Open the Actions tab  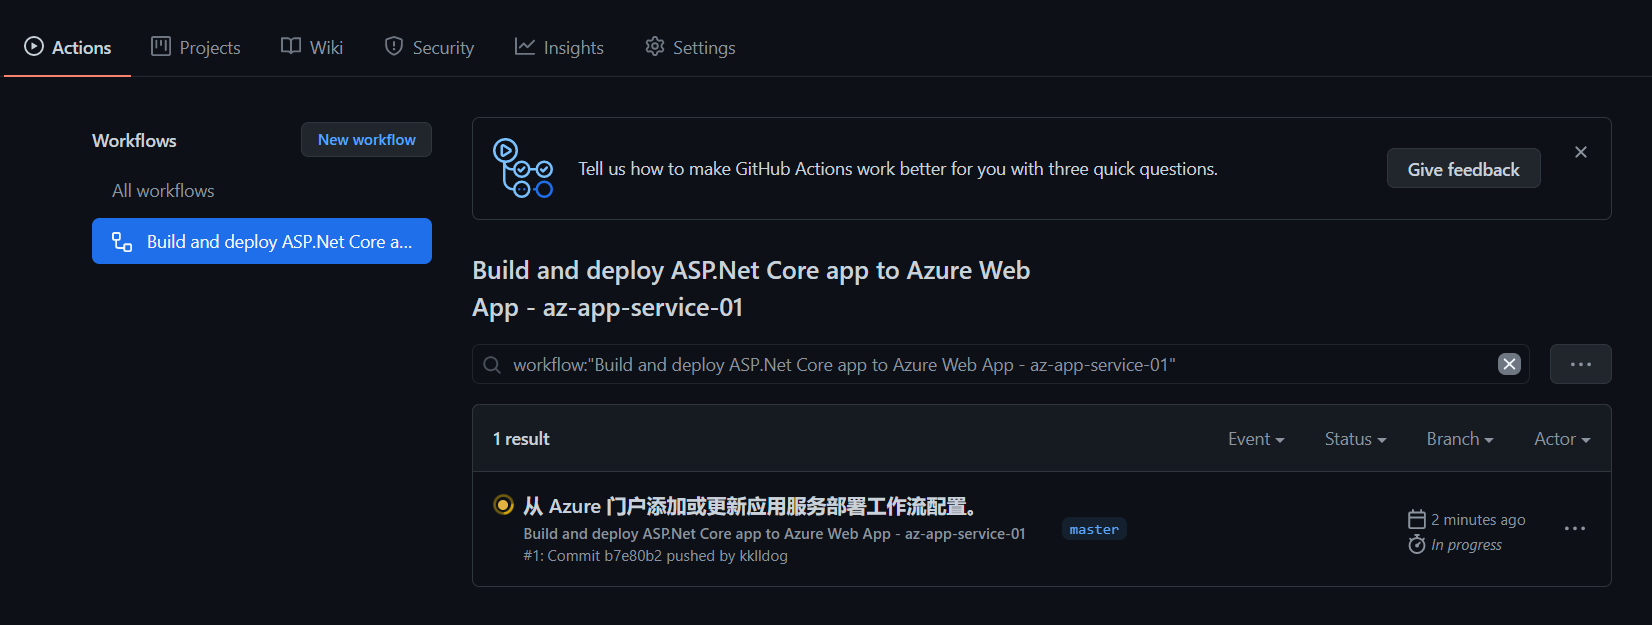(67, 47)
